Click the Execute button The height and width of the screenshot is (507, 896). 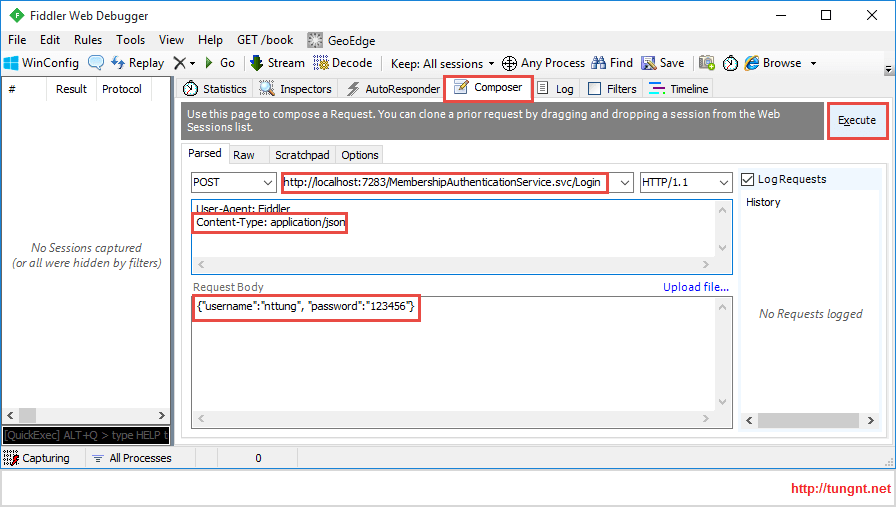tap(857, 120)
